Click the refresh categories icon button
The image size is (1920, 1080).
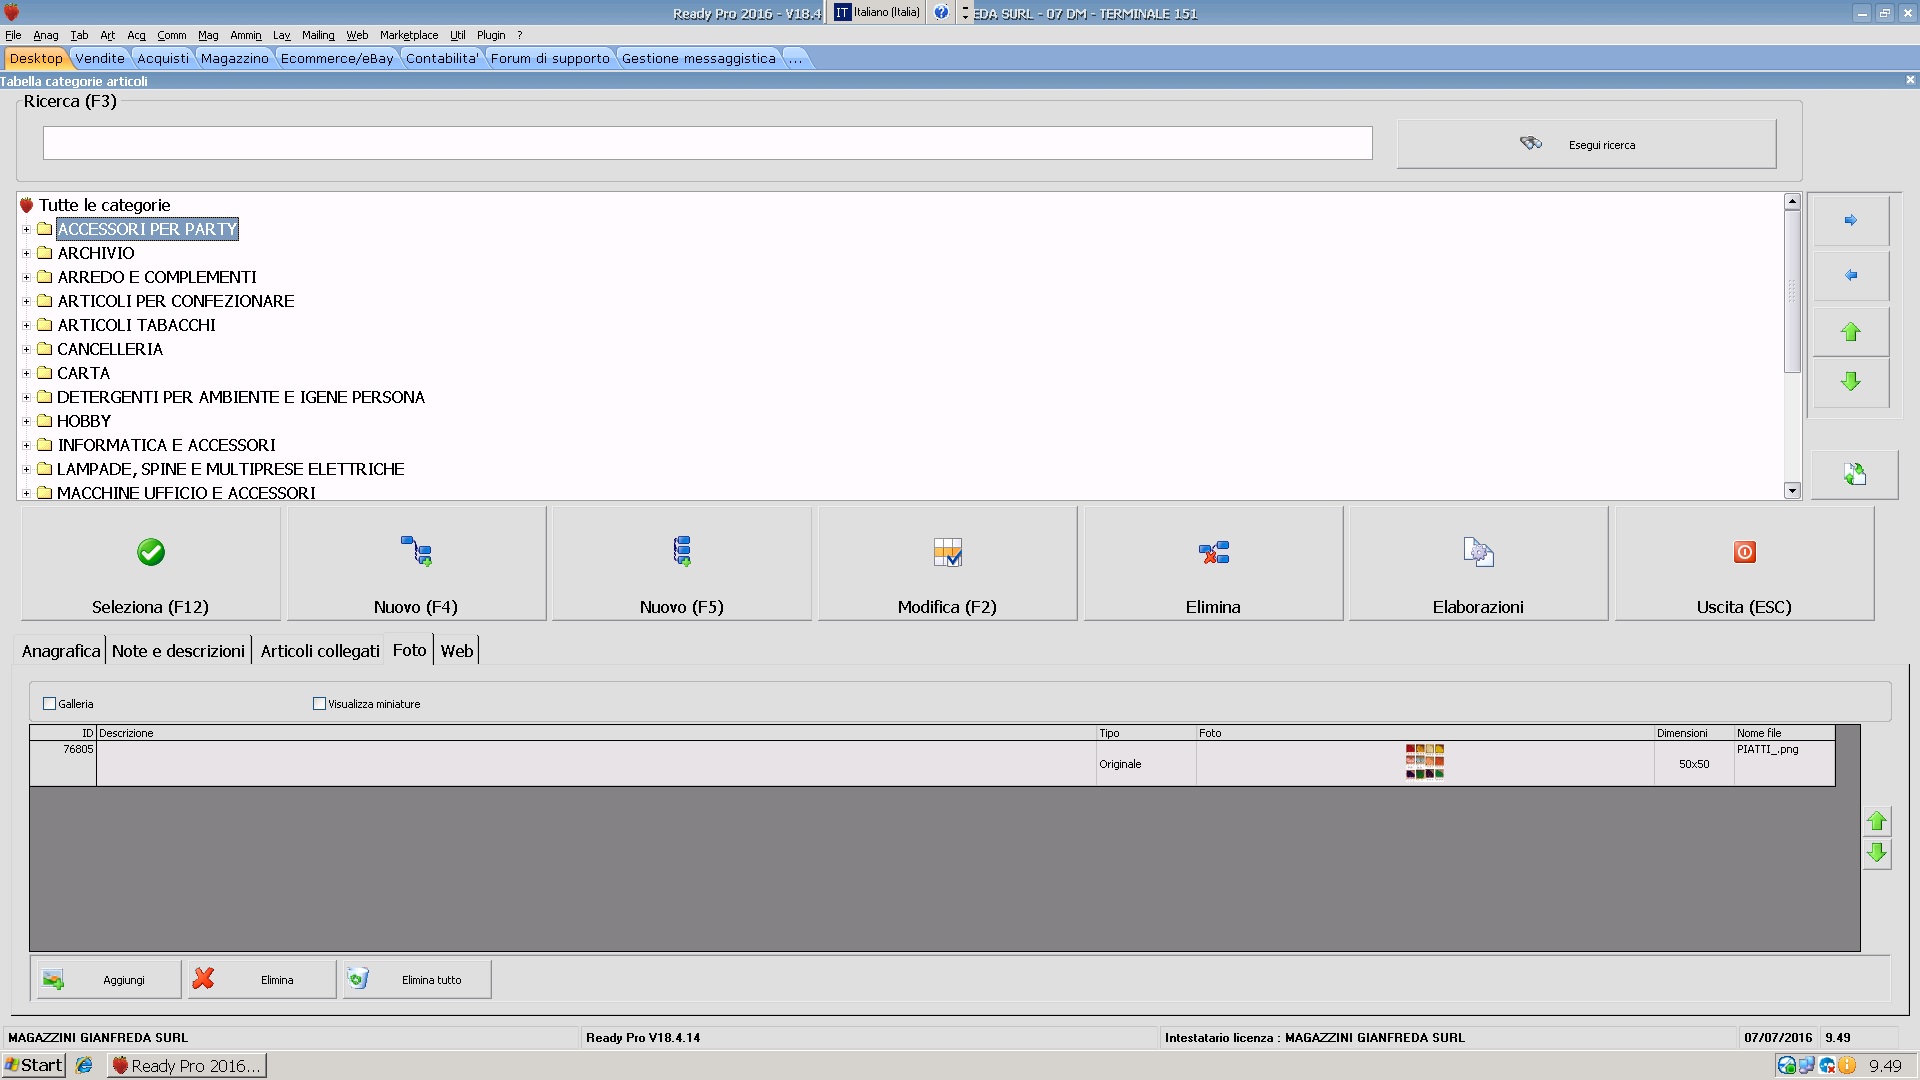1854,474
